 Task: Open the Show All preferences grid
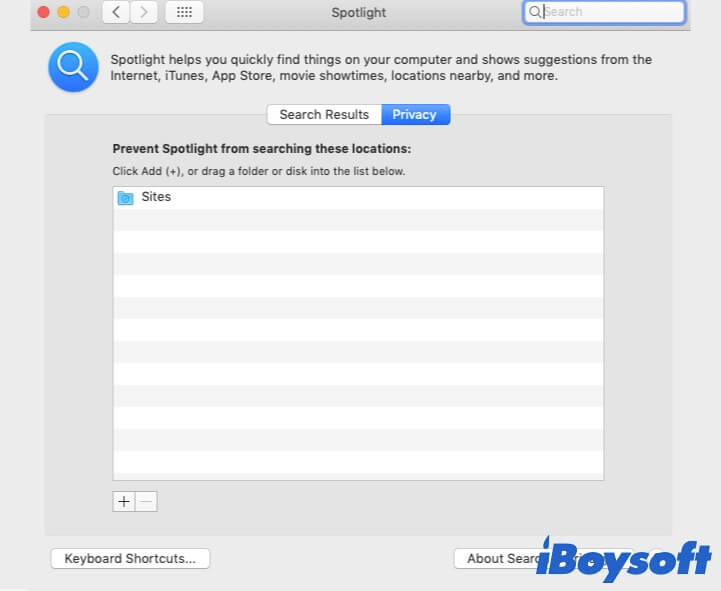[184, 12]
